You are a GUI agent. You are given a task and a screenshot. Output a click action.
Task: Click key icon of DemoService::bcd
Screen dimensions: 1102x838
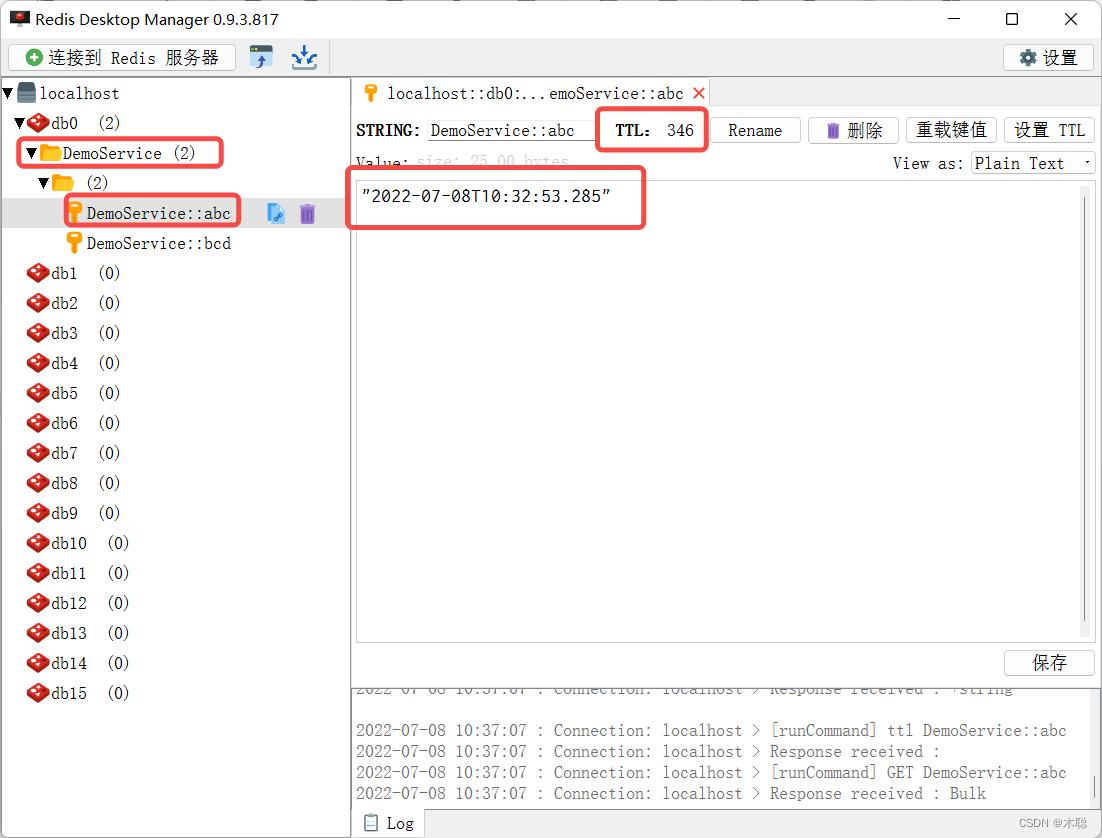[74, 243]
